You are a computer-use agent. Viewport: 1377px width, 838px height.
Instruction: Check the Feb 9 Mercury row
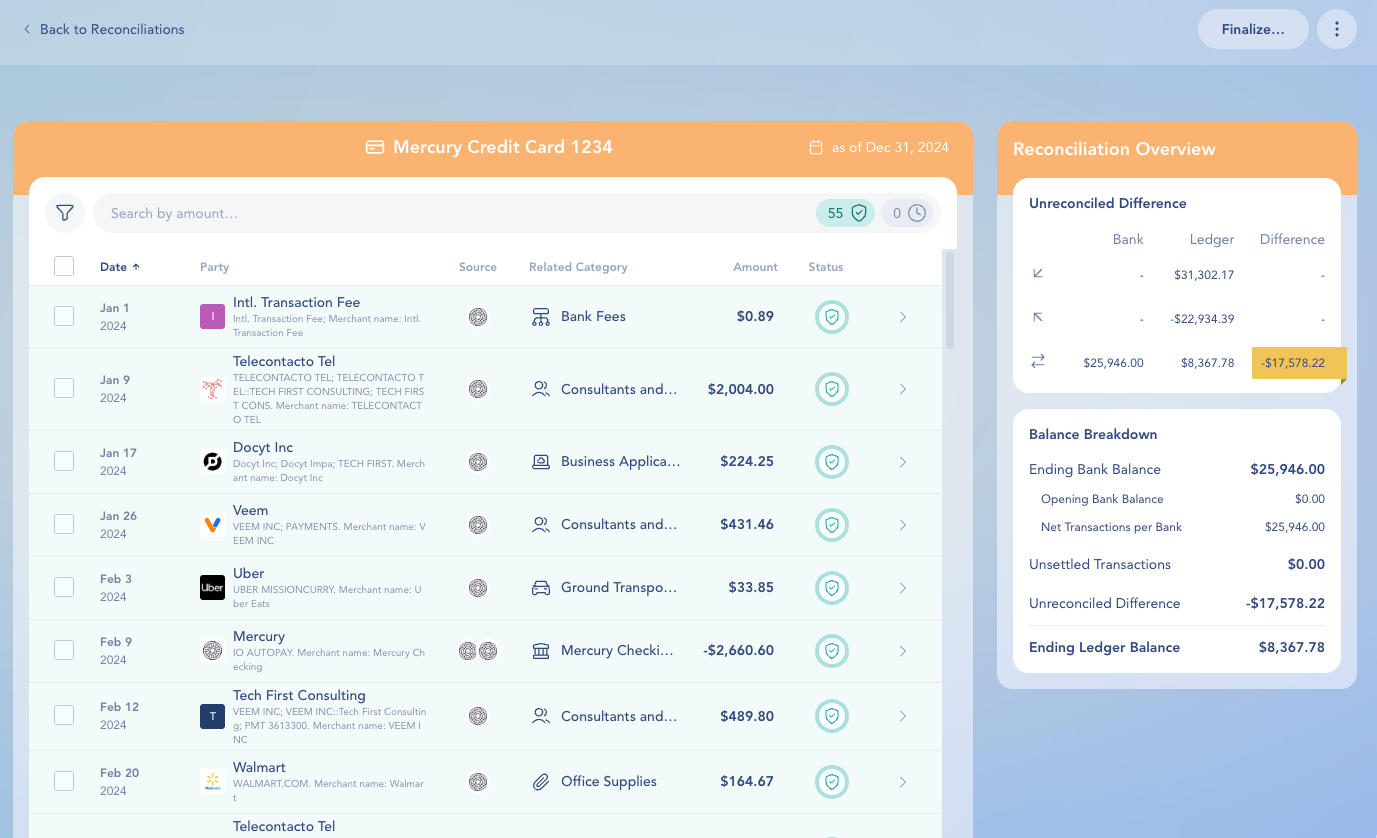tap(64, 650)
